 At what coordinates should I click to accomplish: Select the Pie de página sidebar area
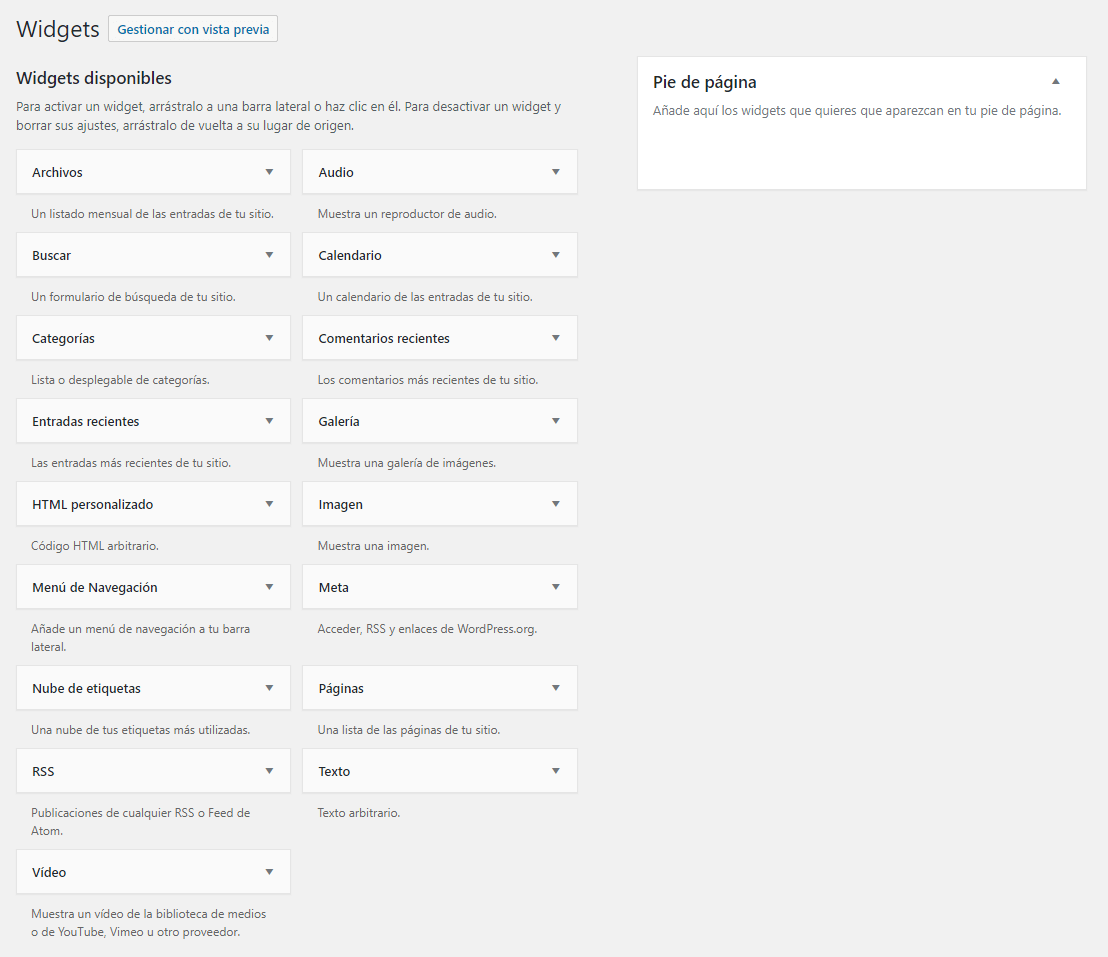862,123
